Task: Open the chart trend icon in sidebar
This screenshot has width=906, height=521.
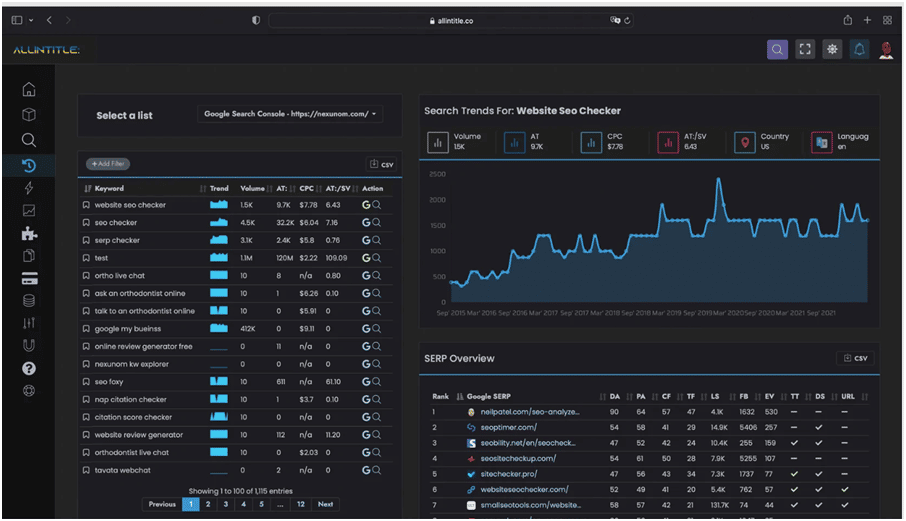Action: [x=29, y=210]
